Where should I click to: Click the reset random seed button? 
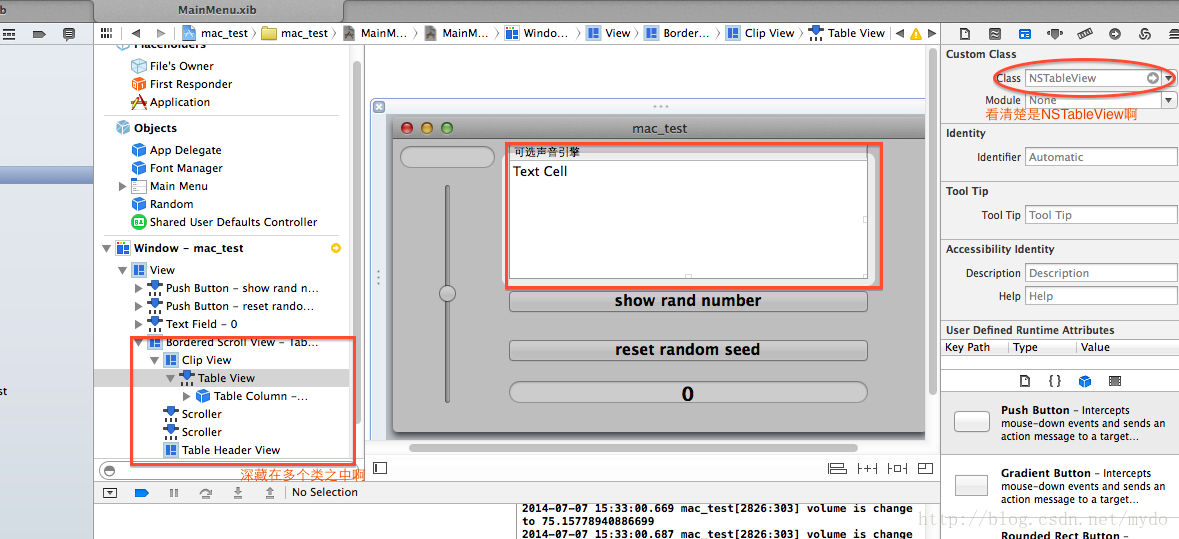click(688, 350)
